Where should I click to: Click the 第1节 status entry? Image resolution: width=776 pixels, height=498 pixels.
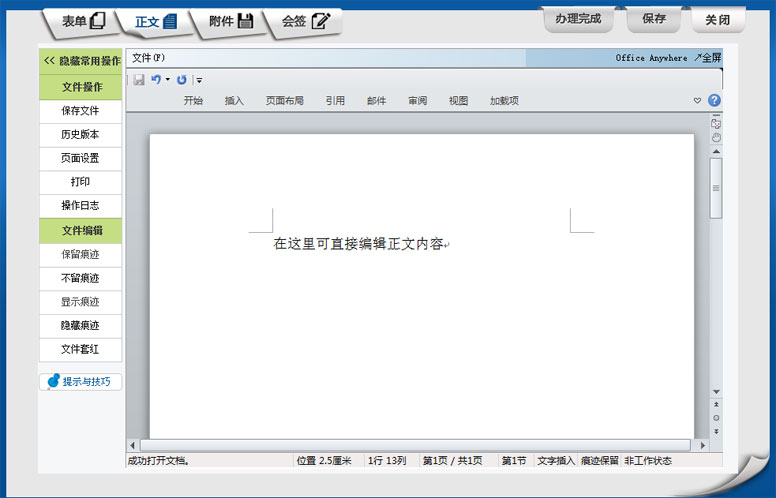pyautogui.click(x=514, y=461)
